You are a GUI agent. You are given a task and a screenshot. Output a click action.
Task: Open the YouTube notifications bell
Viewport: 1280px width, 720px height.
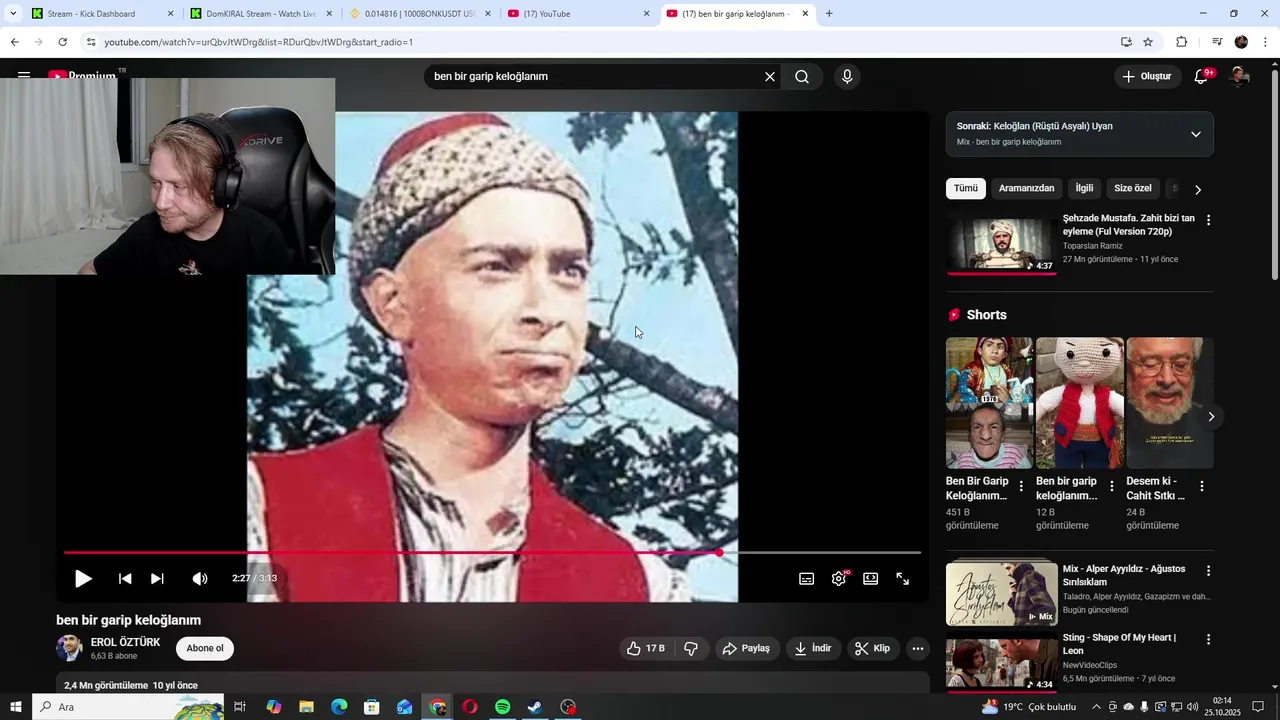coord(1203,76)
